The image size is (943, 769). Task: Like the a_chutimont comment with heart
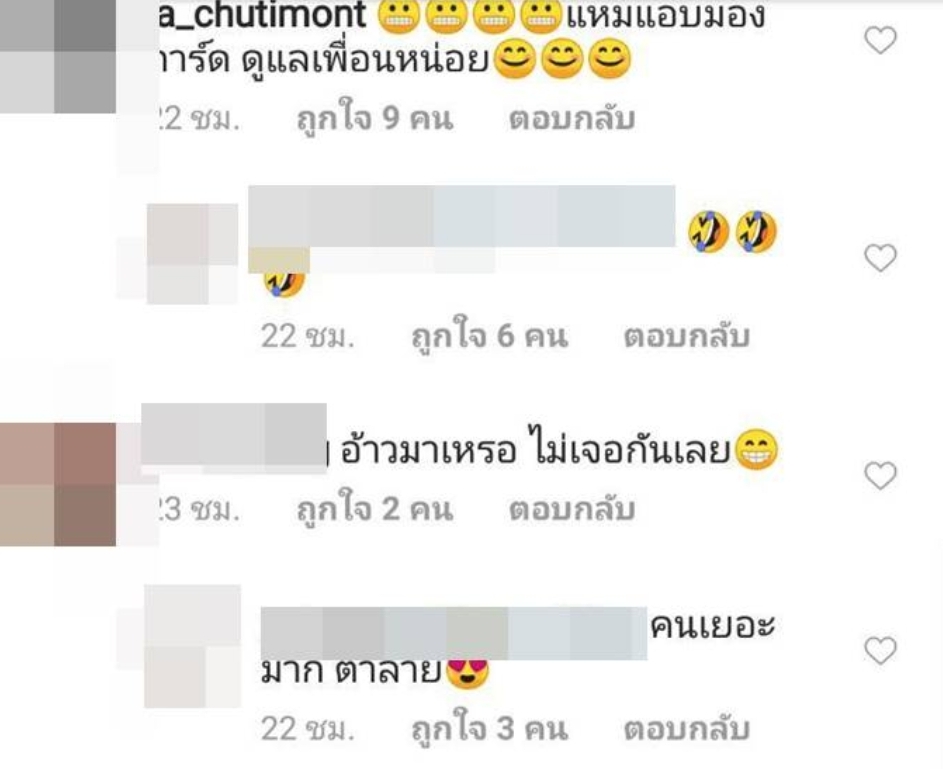pyautogui.click(x=880, y=40)
